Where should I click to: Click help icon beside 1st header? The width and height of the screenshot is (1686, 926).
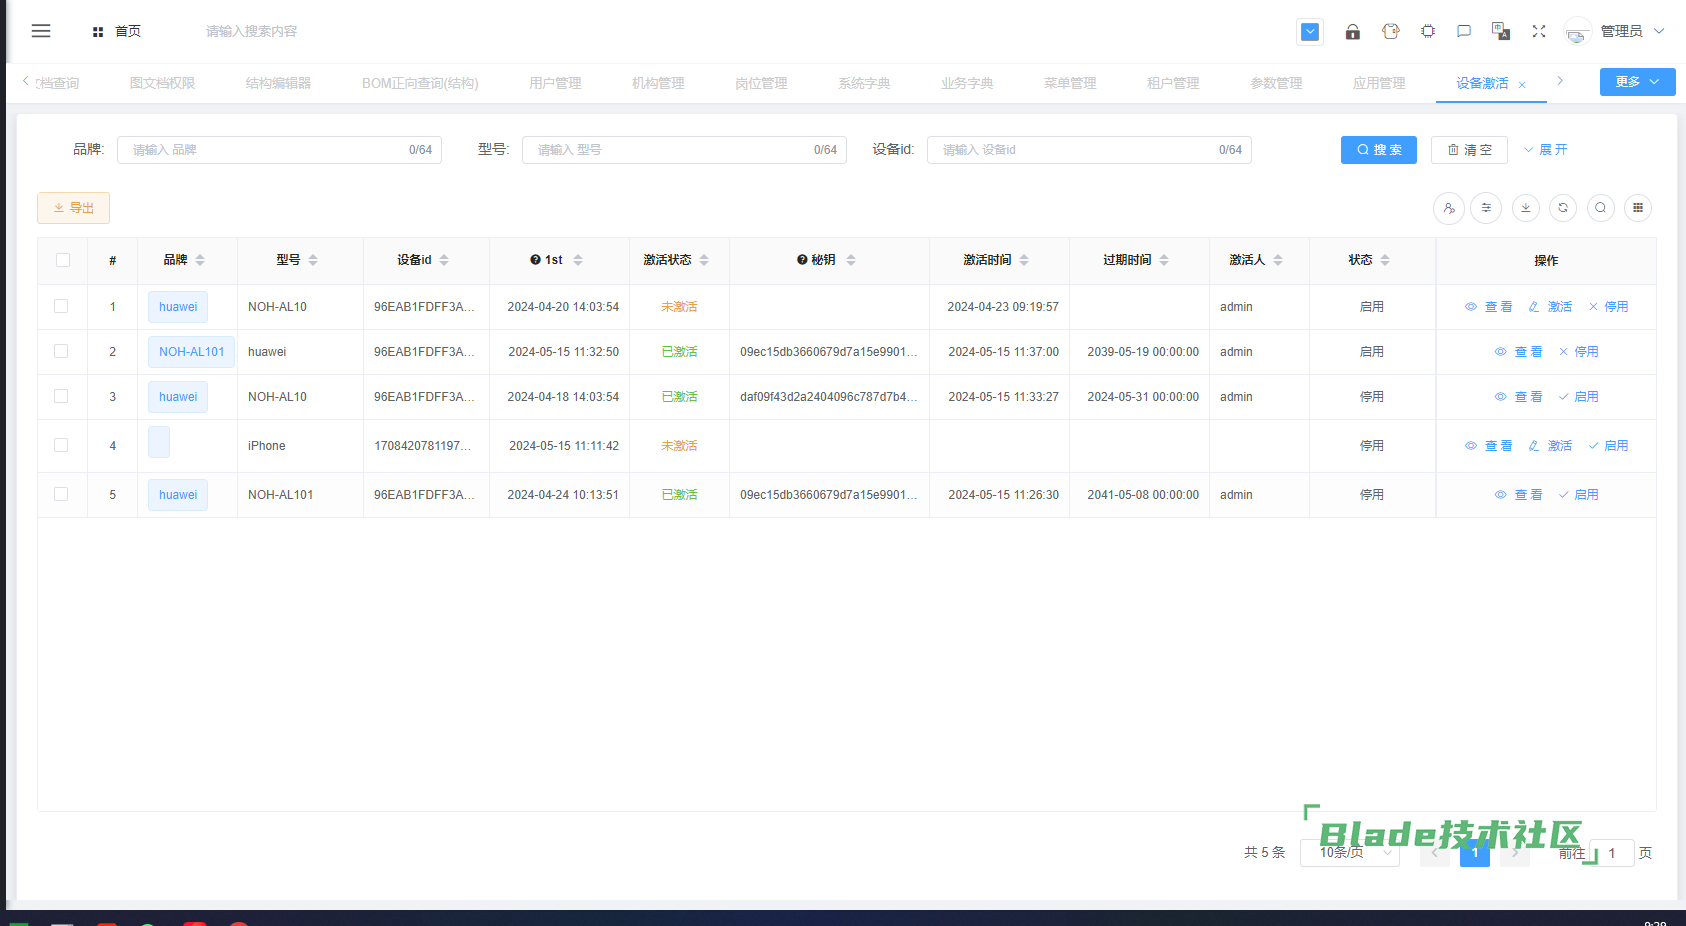[535, 260]
